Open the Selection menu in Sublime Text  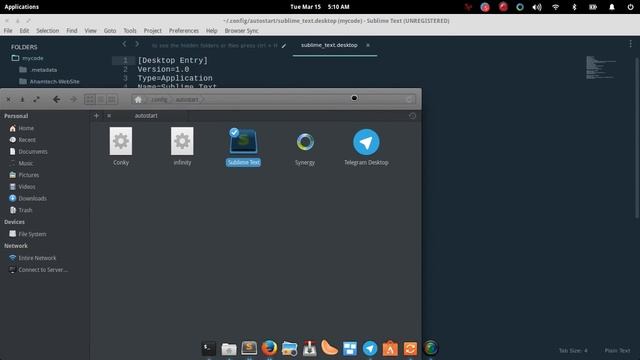point(47,31)
